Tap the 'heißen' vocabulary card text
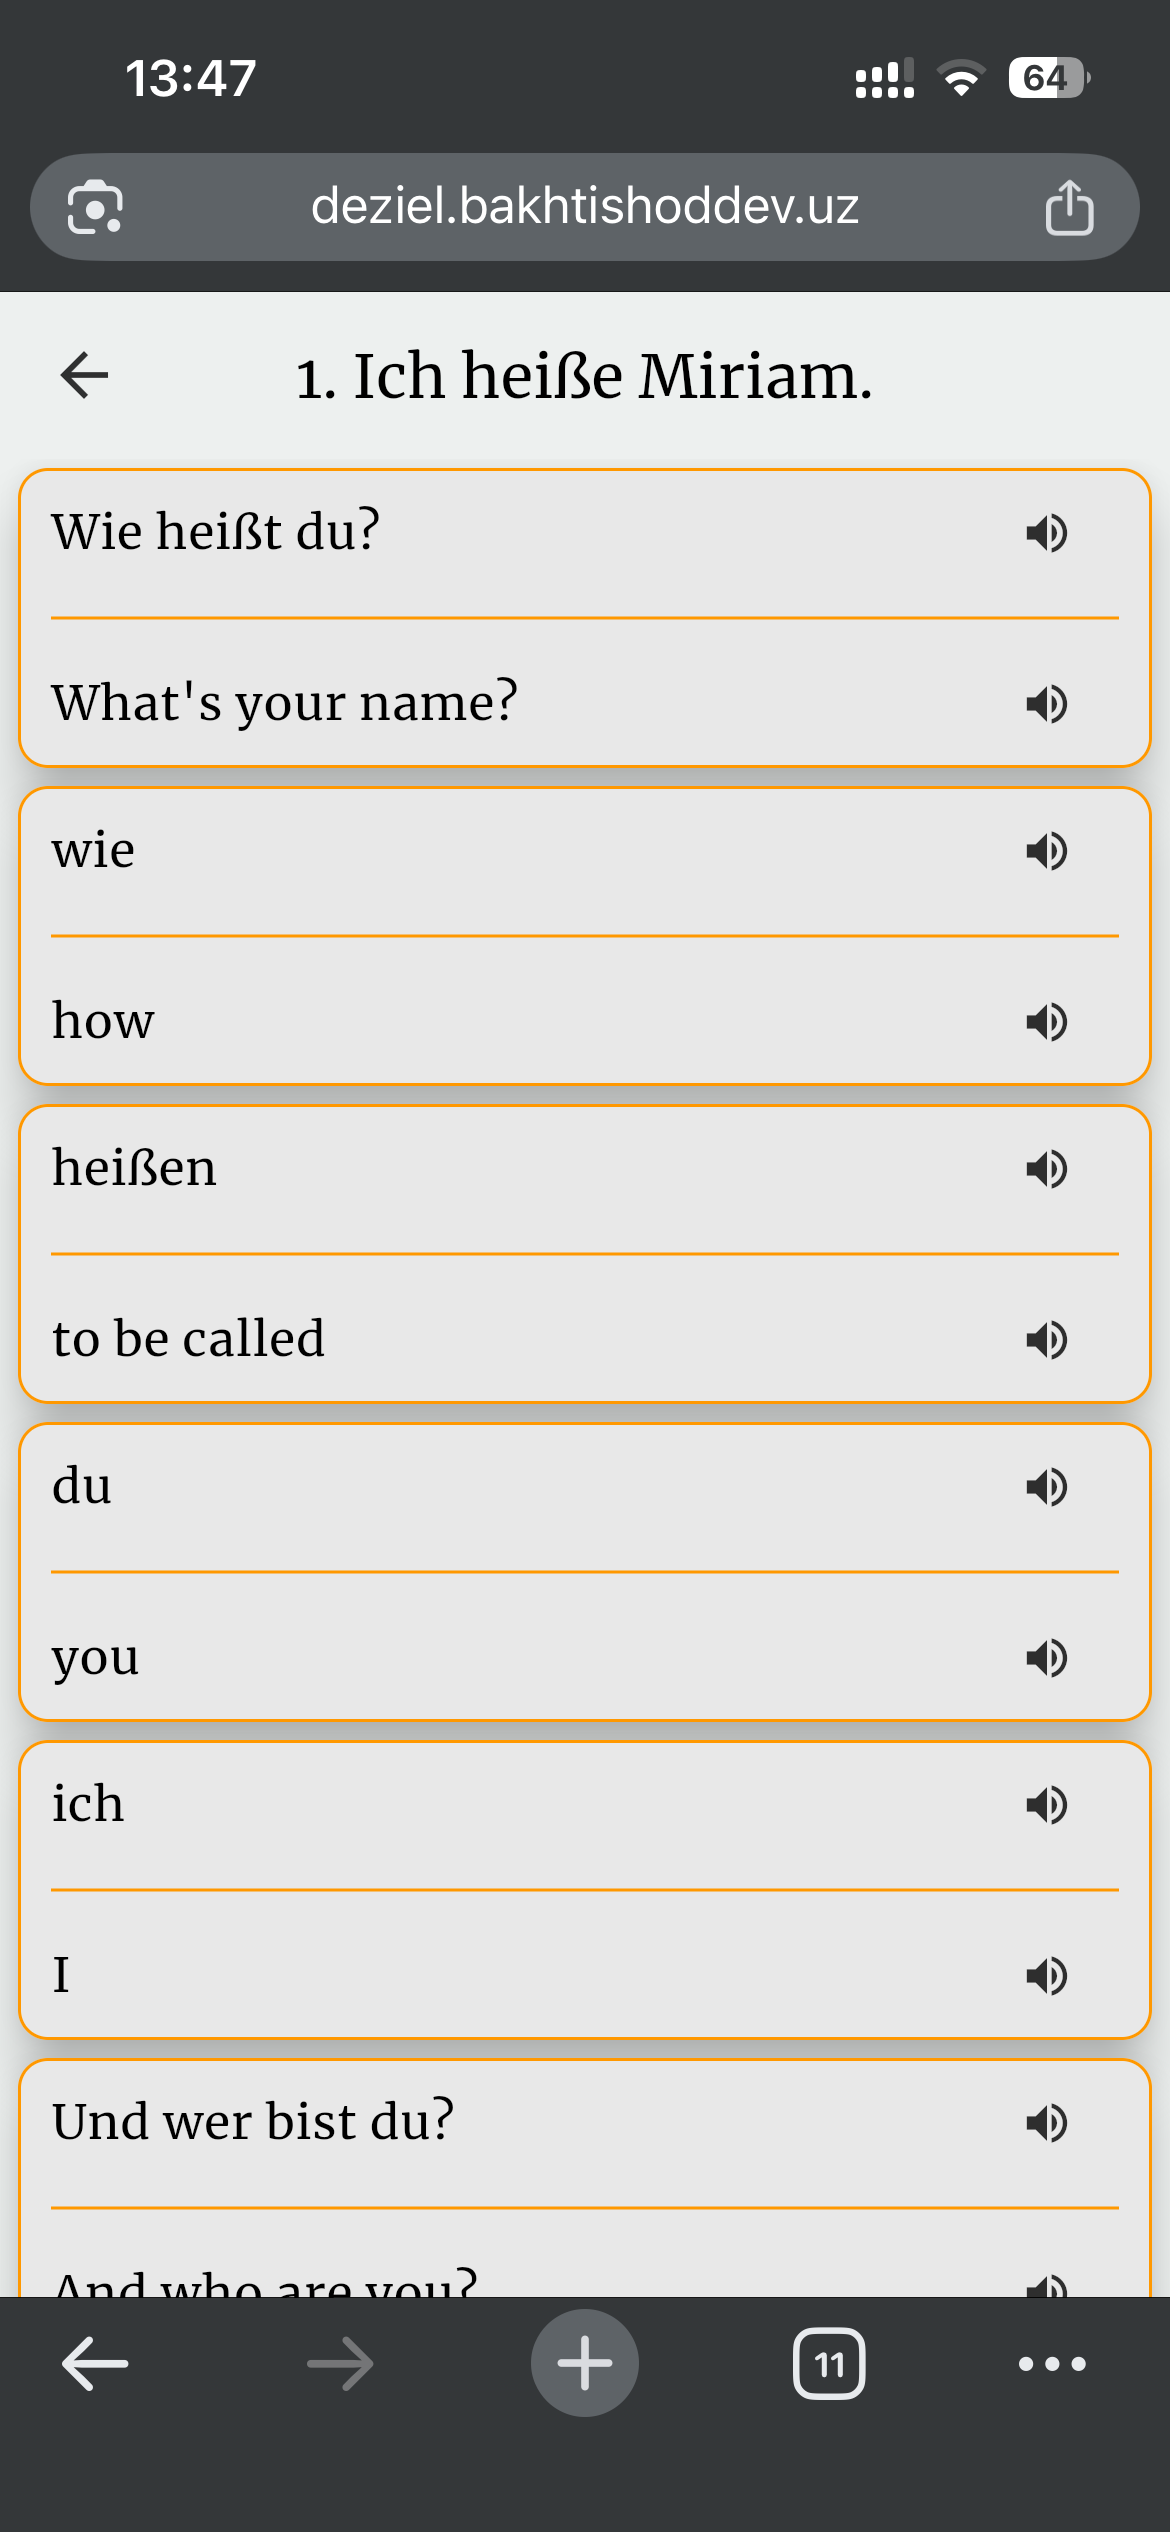The height and width of the screenshot is (2532, 1170). point(135,1168)
